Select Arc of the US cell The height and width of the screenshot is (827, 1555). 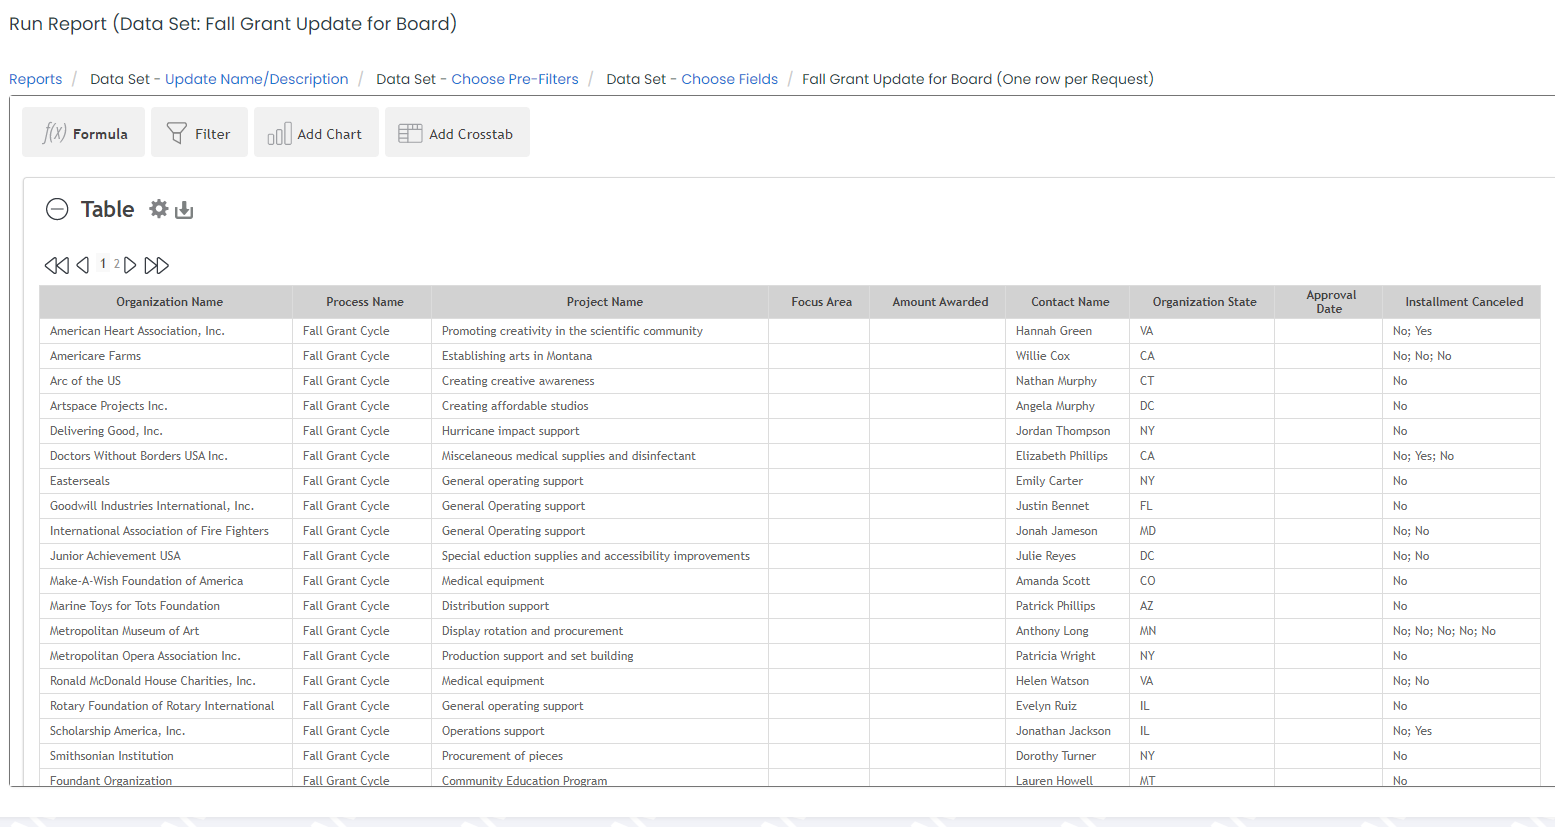(166, 381)
